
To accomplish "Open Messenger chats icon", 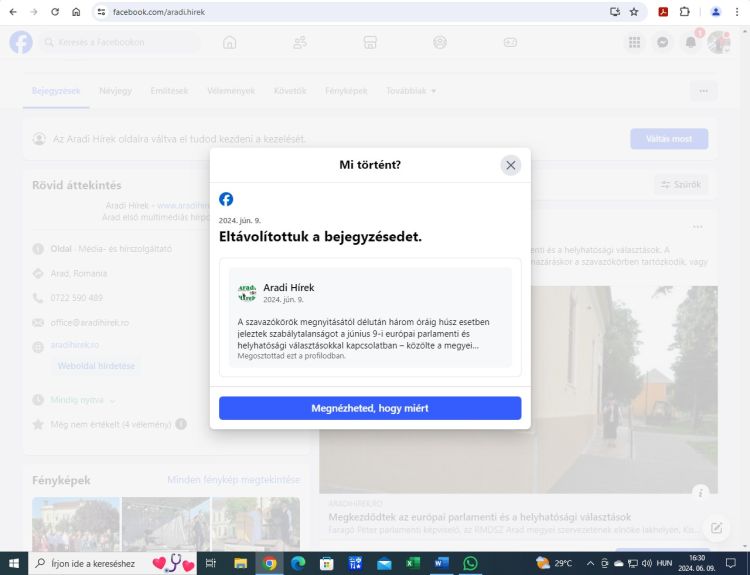I will (662, 43).
